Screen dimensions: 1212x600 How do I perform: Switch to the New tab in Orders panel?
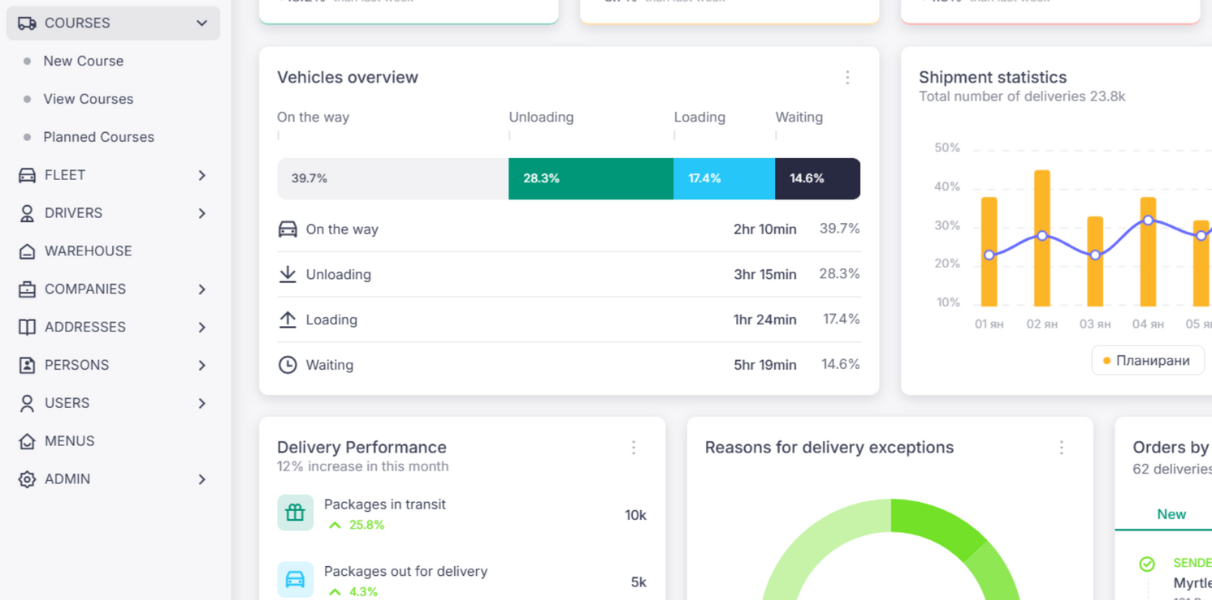click(x=1171, y=513)
